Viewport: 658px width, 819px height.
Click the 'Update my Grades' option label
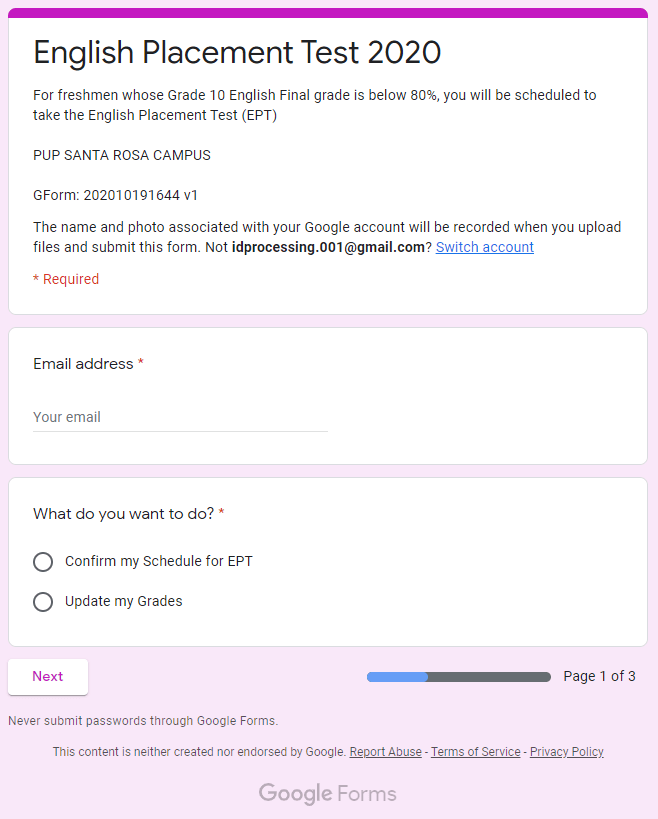click(123, 602)
